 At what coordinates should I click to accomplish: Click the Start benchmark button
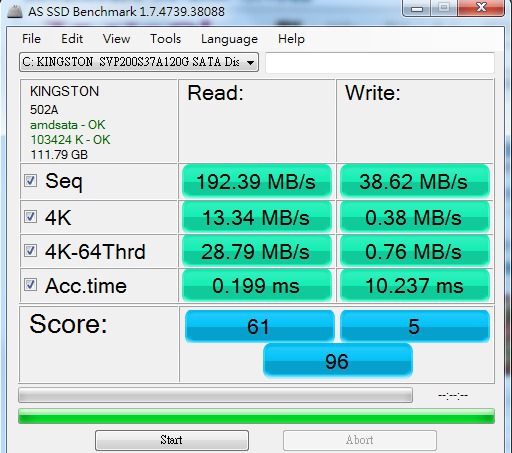tap(172, 440)
